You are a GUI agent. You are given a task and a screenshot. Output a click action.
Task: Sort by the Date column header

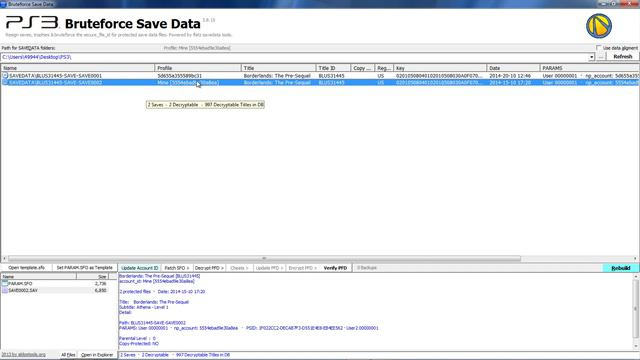pos(513,68)
